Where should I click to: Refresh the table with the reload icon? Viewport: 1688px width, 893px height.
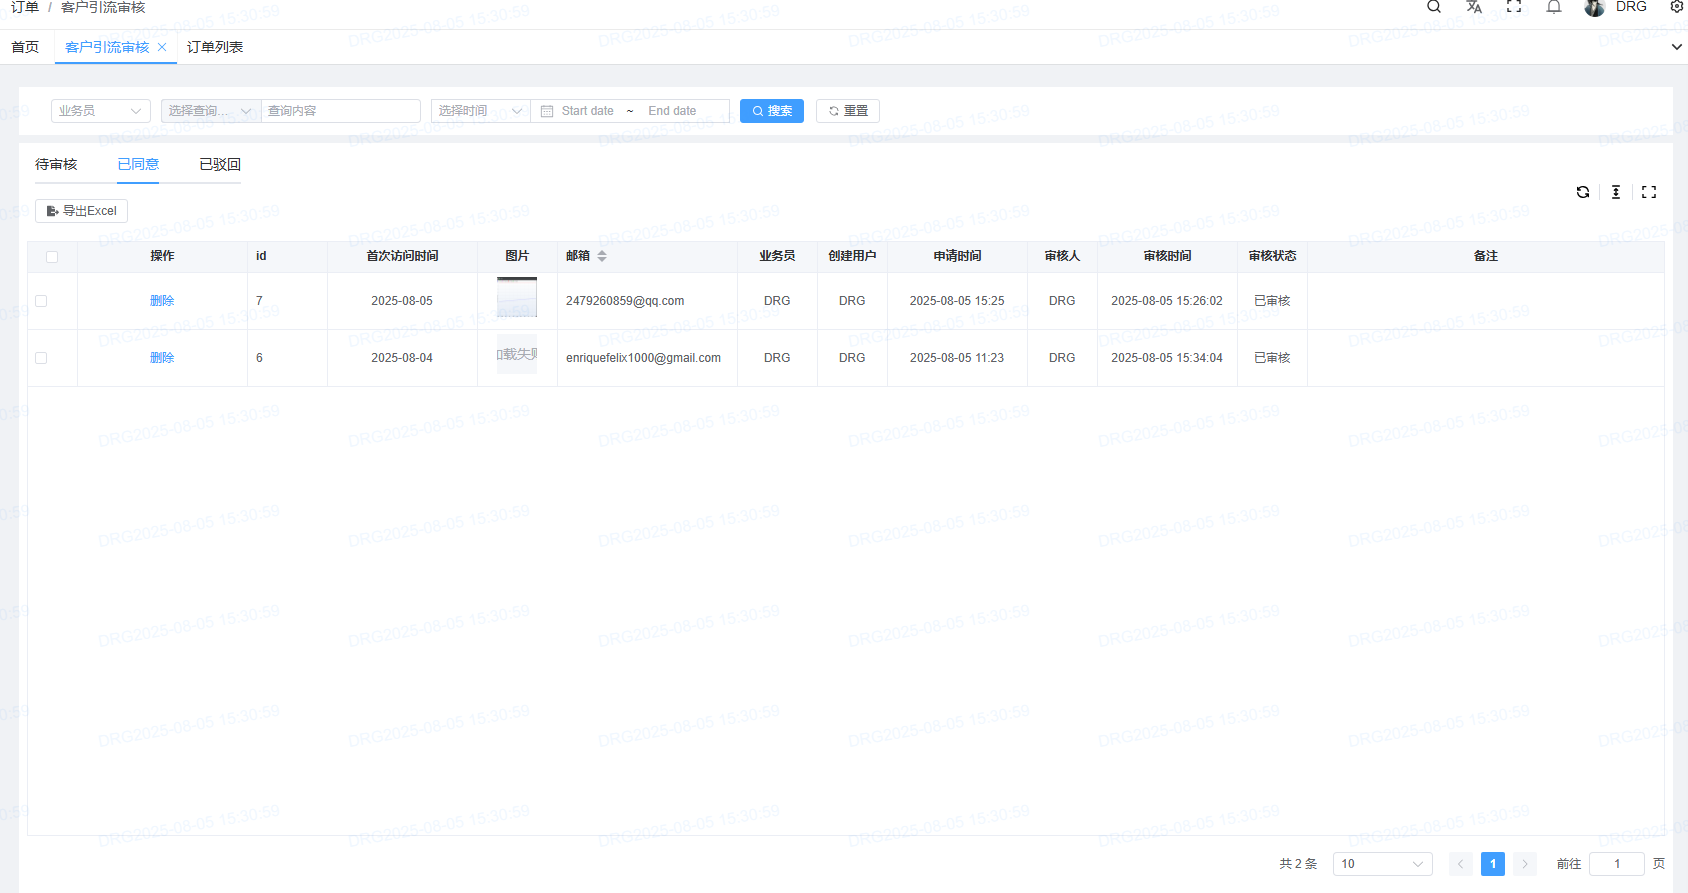coord(1583,192)
